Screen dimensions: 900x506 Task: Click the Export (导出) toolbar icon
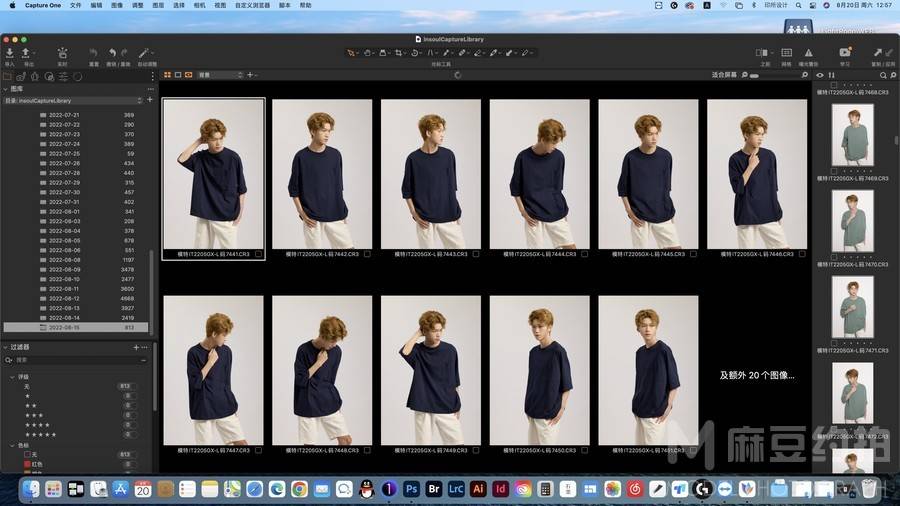(25, 53)
